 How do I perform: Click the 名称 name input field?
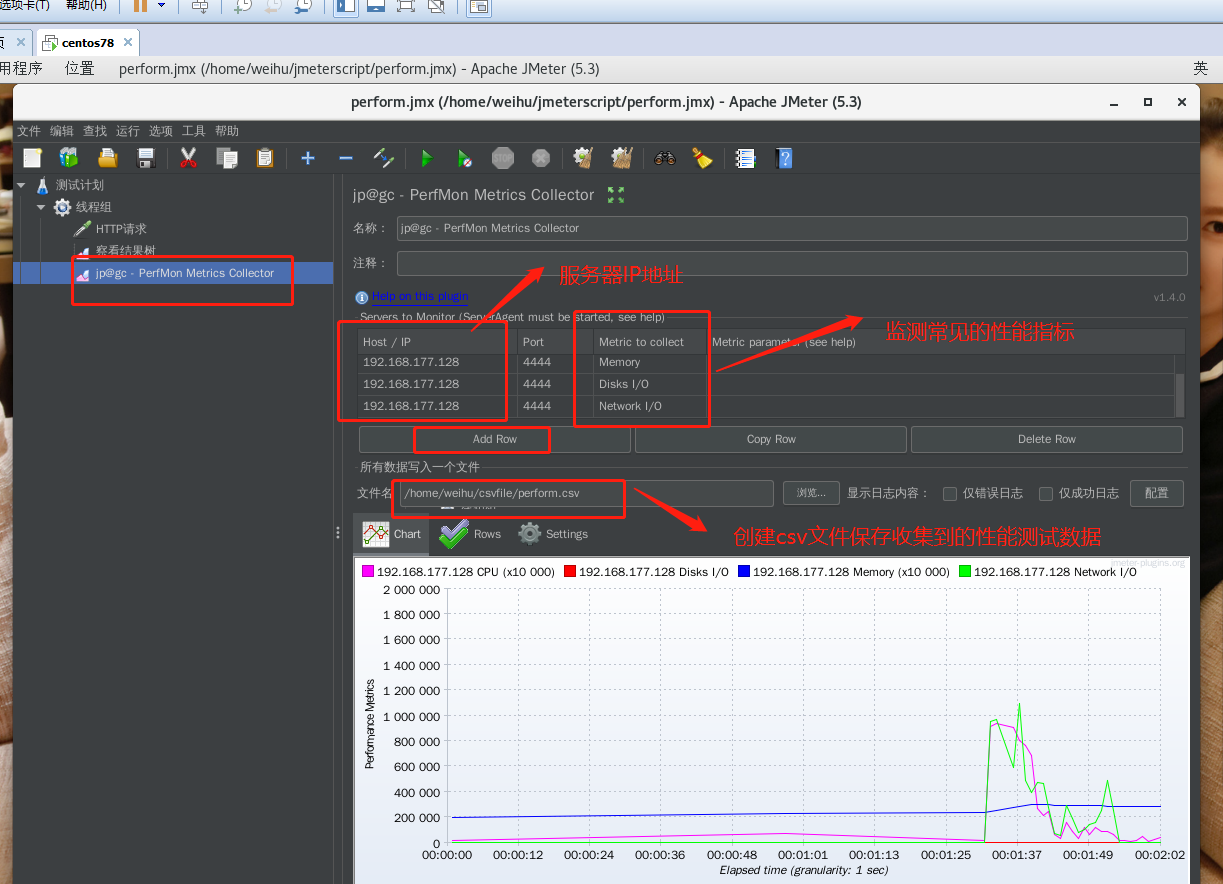coord(792,228)
